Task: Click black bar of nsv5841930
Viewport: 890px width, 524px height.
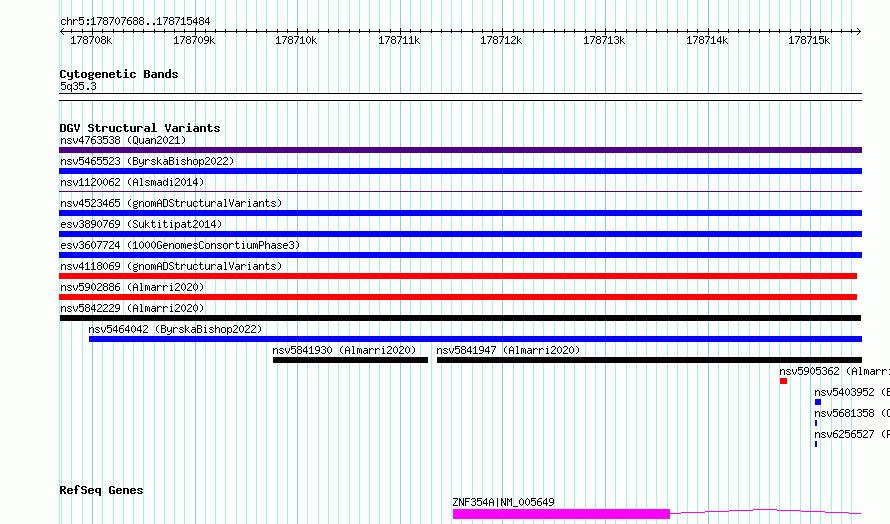Action: point(350,360)
